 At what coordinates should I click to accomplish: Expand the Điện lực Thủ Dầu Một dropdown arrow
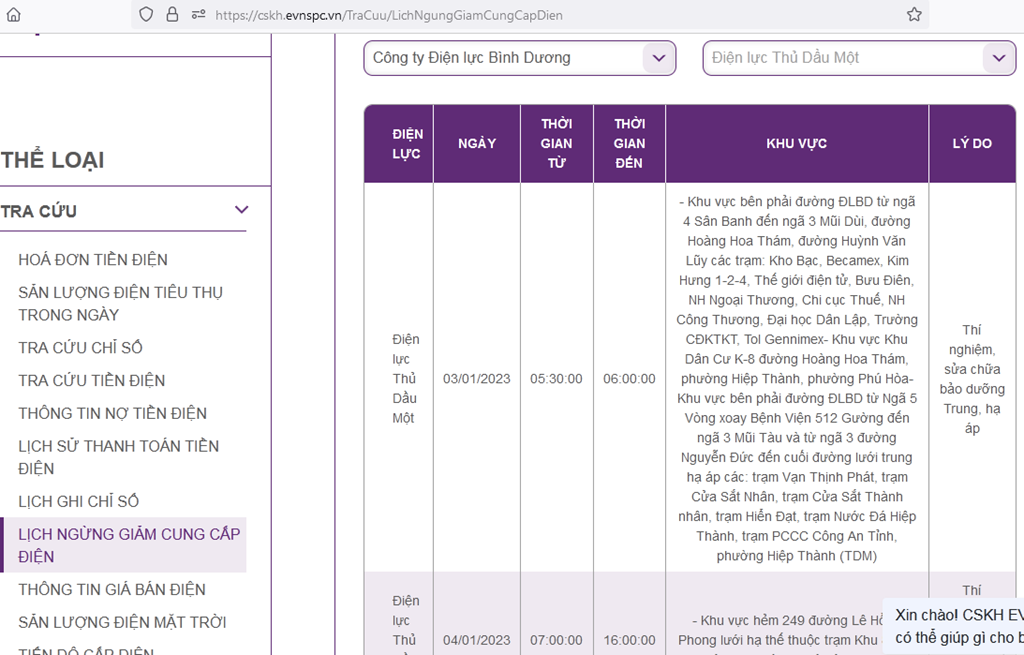pos(999,58)
